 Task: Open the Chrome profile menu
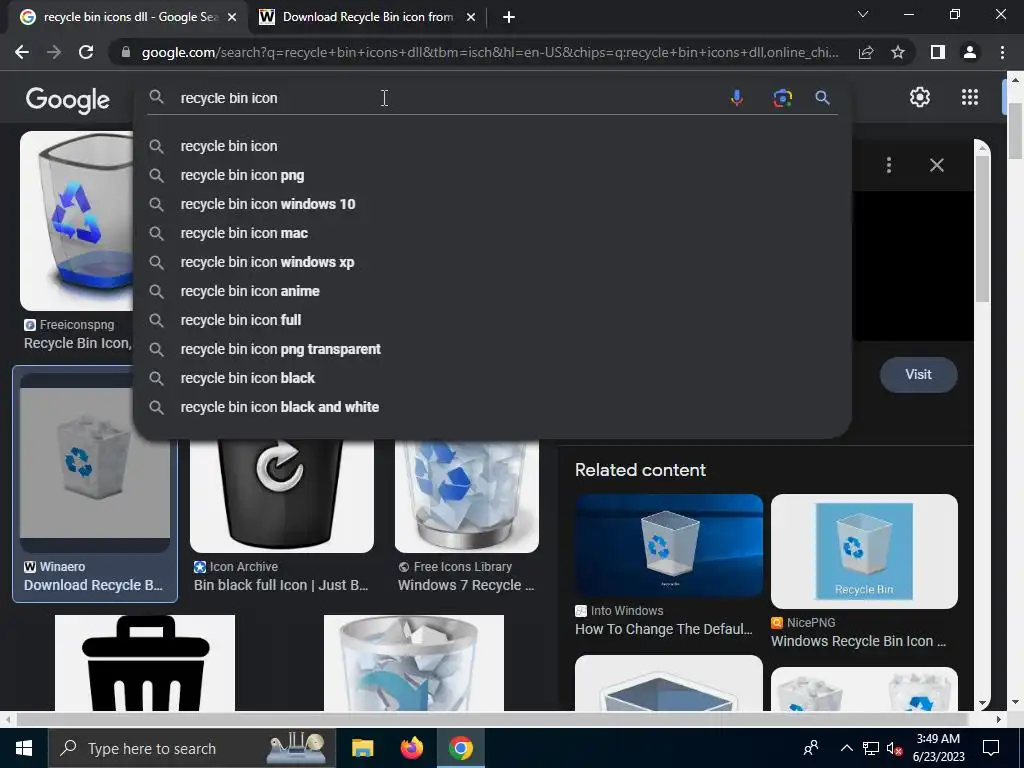(x=970, y=52)
